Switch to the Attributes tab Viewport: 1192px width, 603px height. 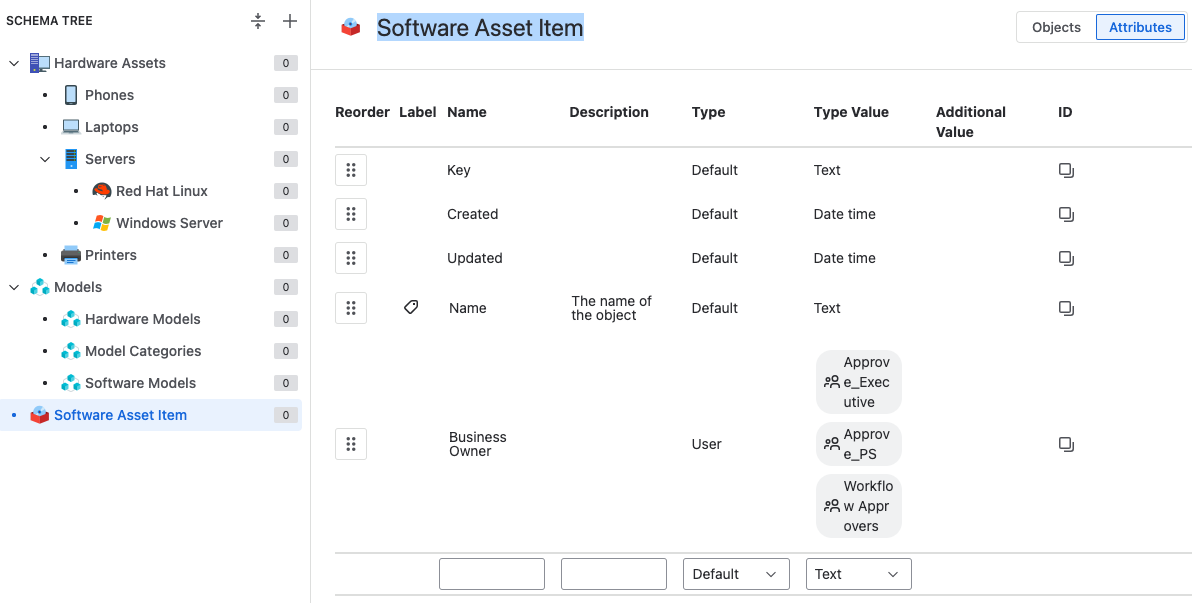pos(1140,27)
